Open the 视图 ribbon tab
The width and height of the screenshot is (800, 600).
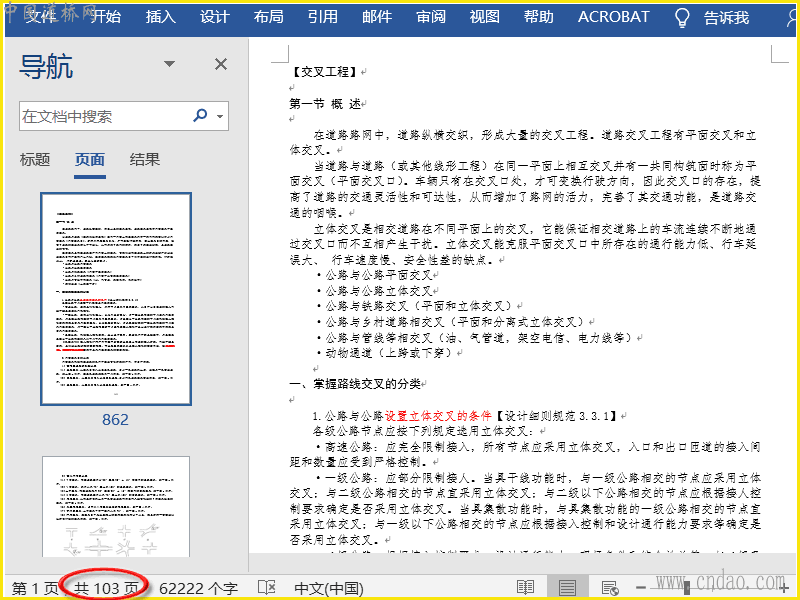point(484,17)
